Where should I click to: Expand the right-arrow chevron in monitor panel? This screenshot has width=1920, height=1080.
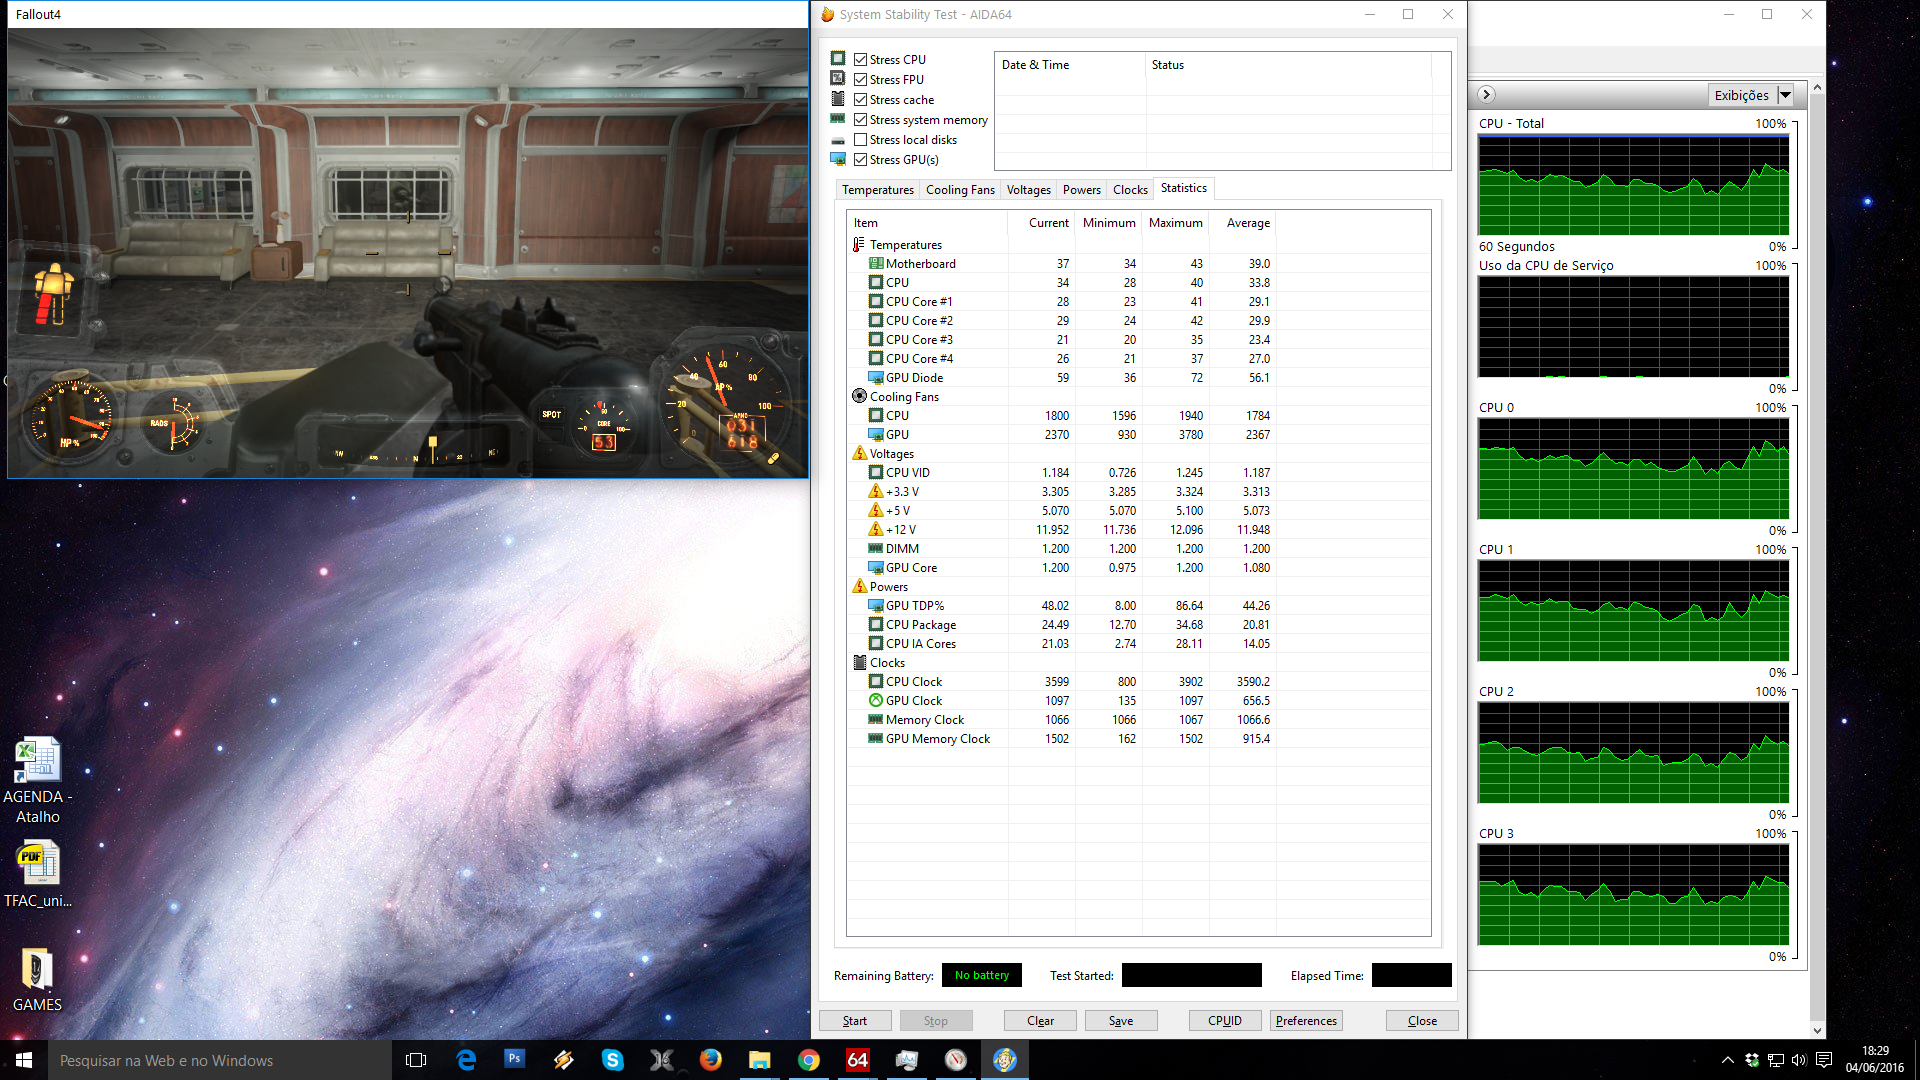pyautogui.click(x=1487, y=94)
